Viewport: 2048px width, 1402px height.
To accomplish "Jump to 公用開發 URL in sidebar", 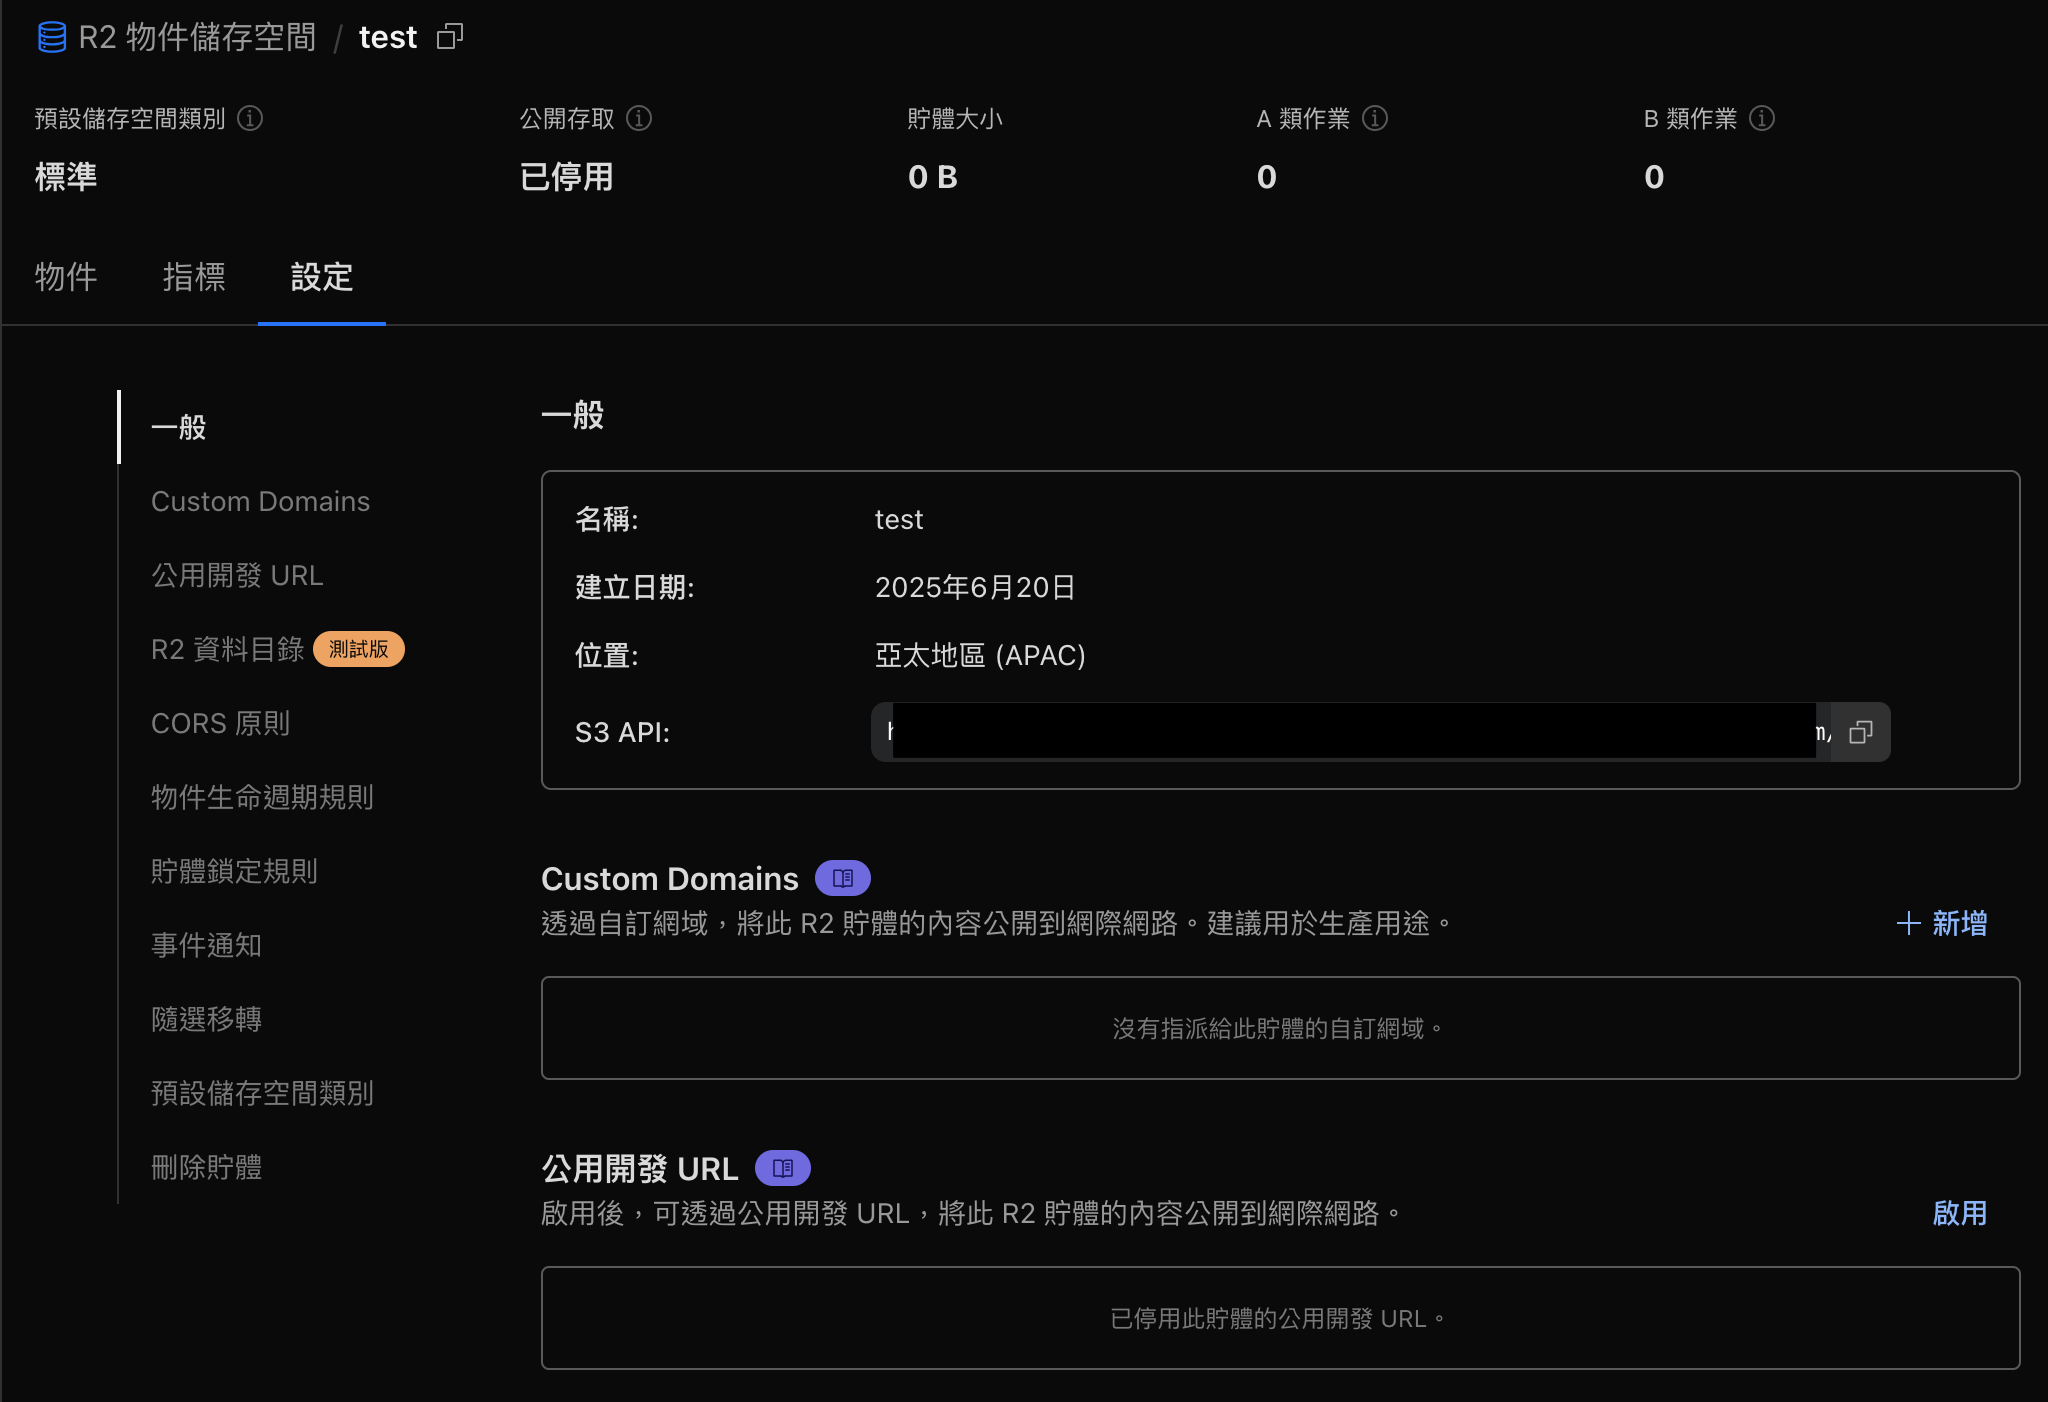I will click(x=237, y=575).
